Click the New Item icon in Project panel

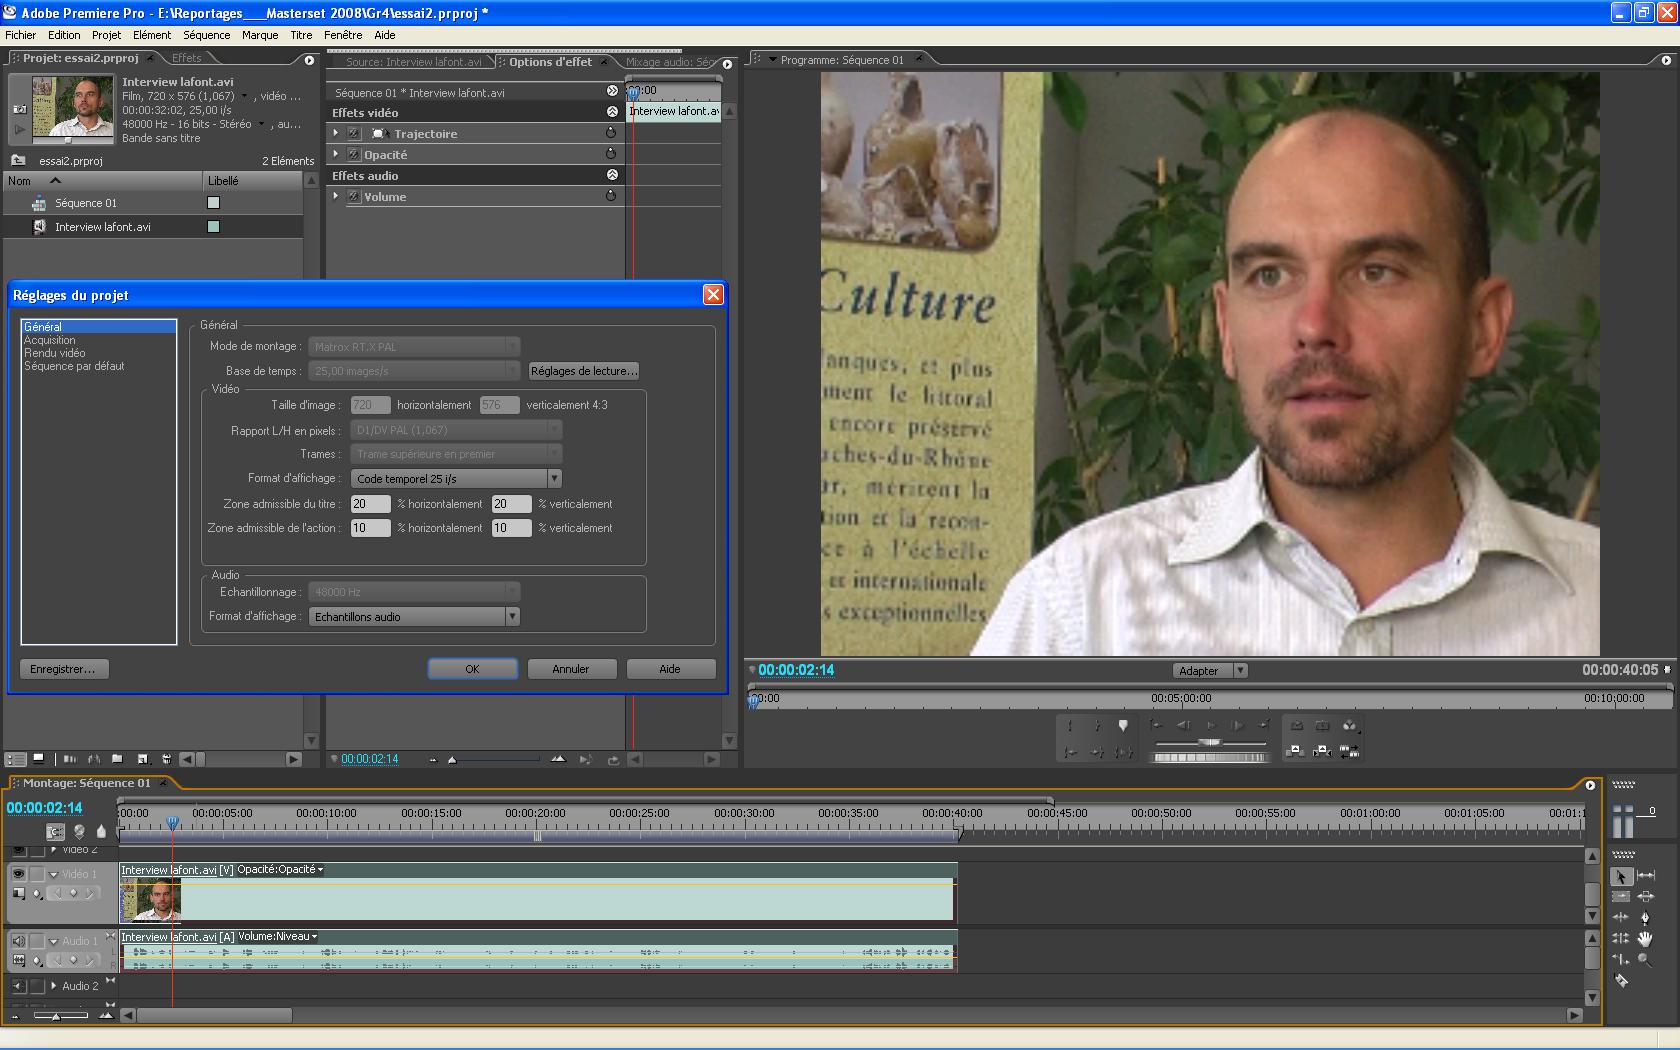point(142,759)
